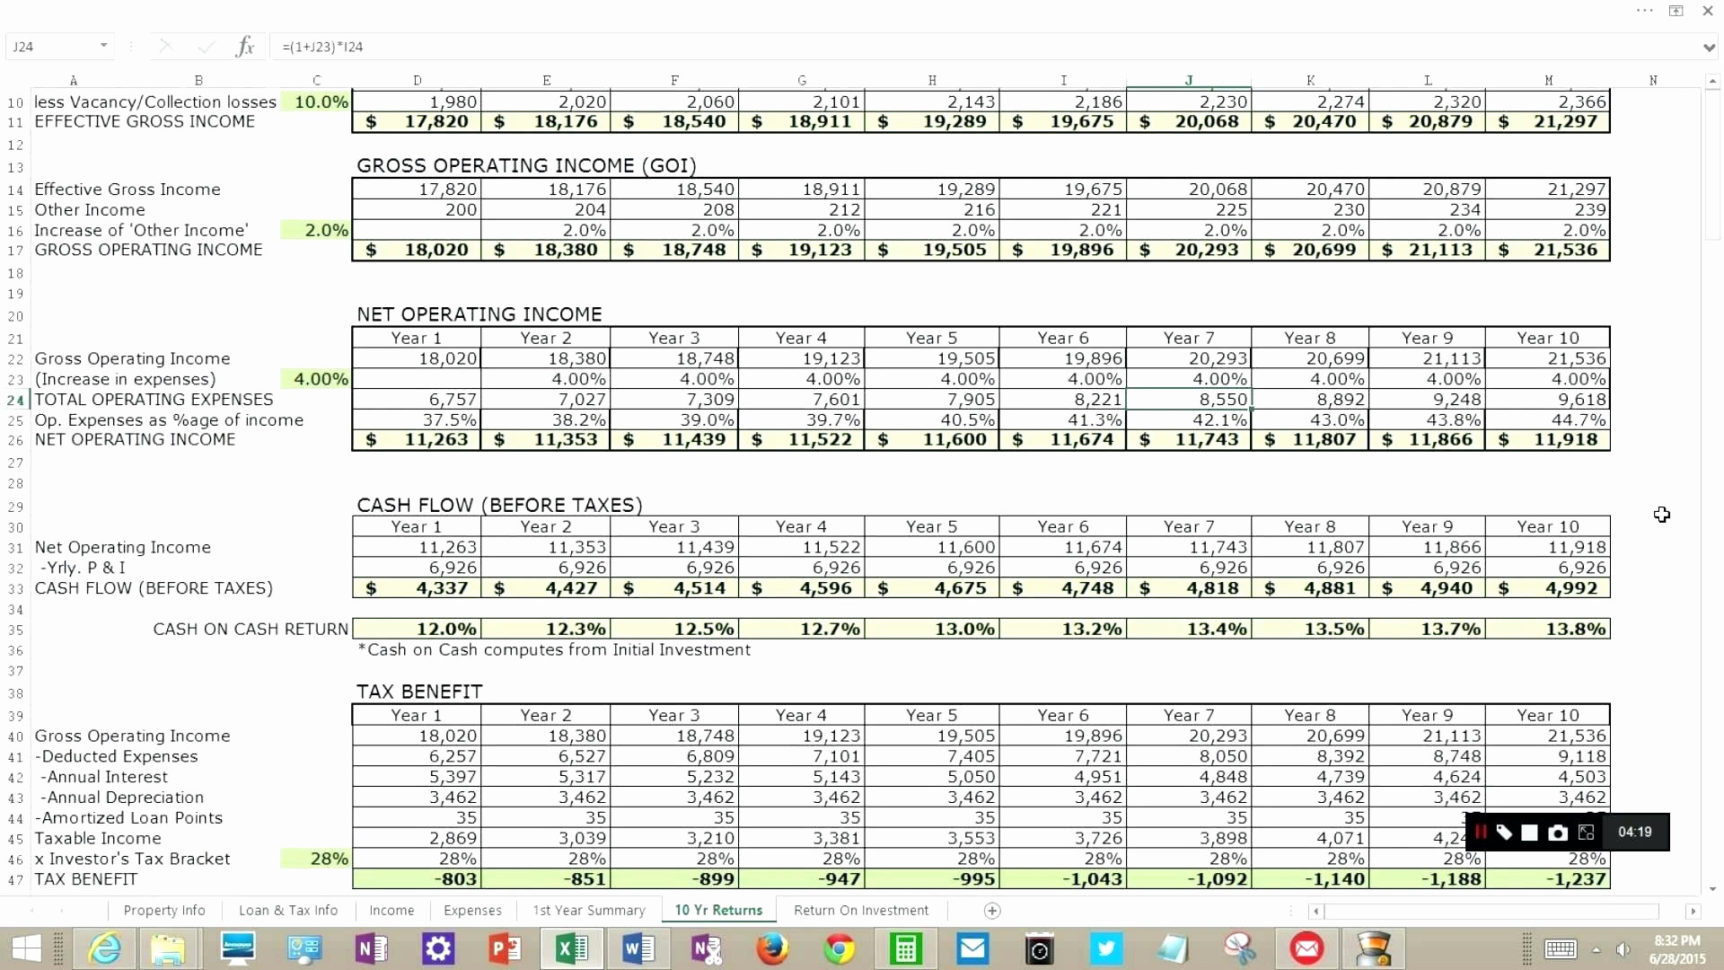Image resolution: width=1724 pixels, height=970 pixels.
Task: Open the recorder annotation tag tool
Action: pos(1506,831)
